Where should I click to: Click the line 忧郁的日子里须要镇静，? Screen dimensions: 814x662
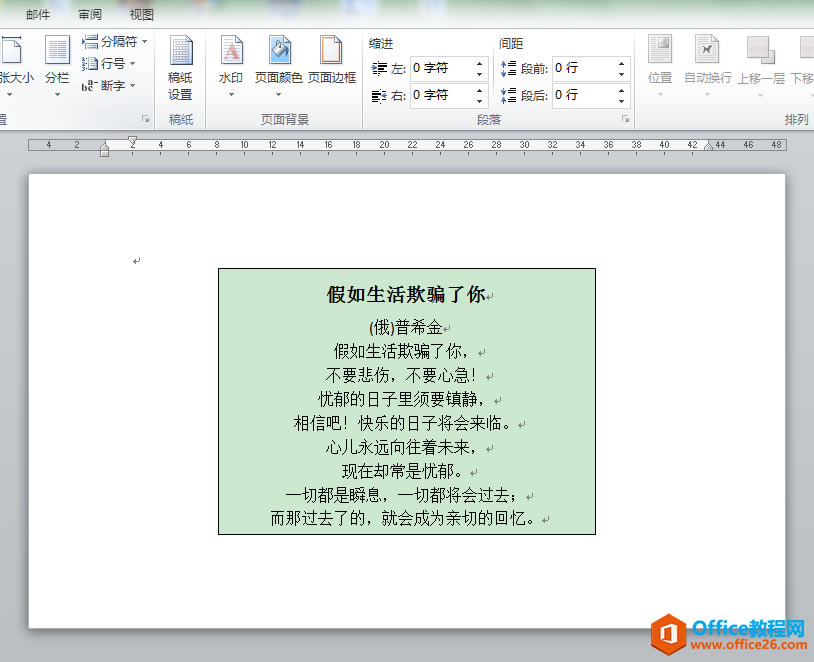coord(401,399)
